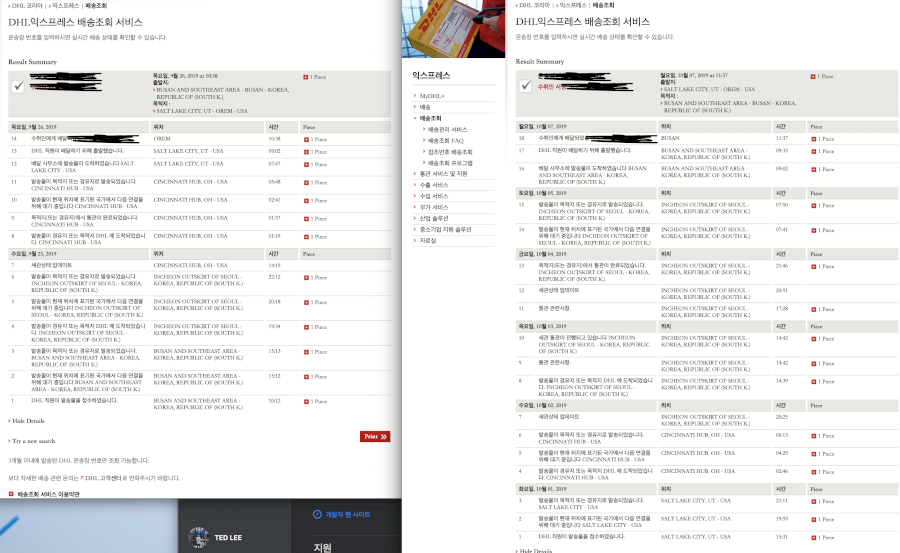Click plus icon on the 01:19 Cincinnati Hub row

click(x=306, y=237)
